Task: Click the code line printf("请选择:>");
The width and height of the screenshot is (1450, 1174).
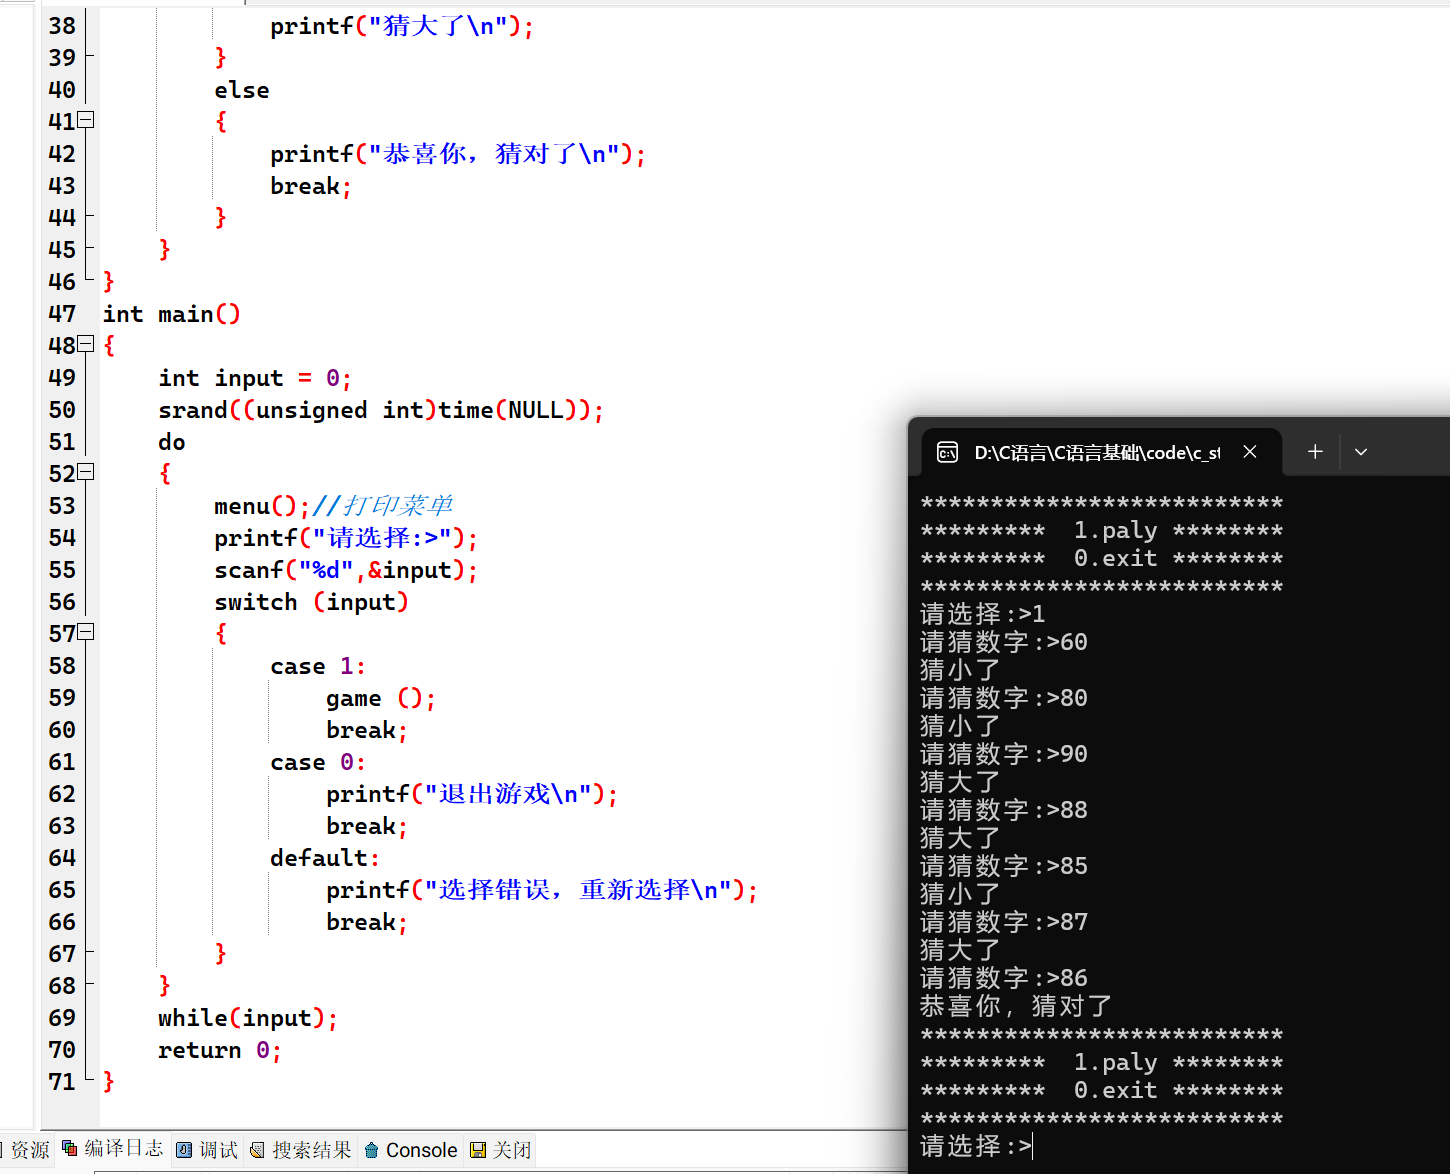Action: (x=346, y=538)
